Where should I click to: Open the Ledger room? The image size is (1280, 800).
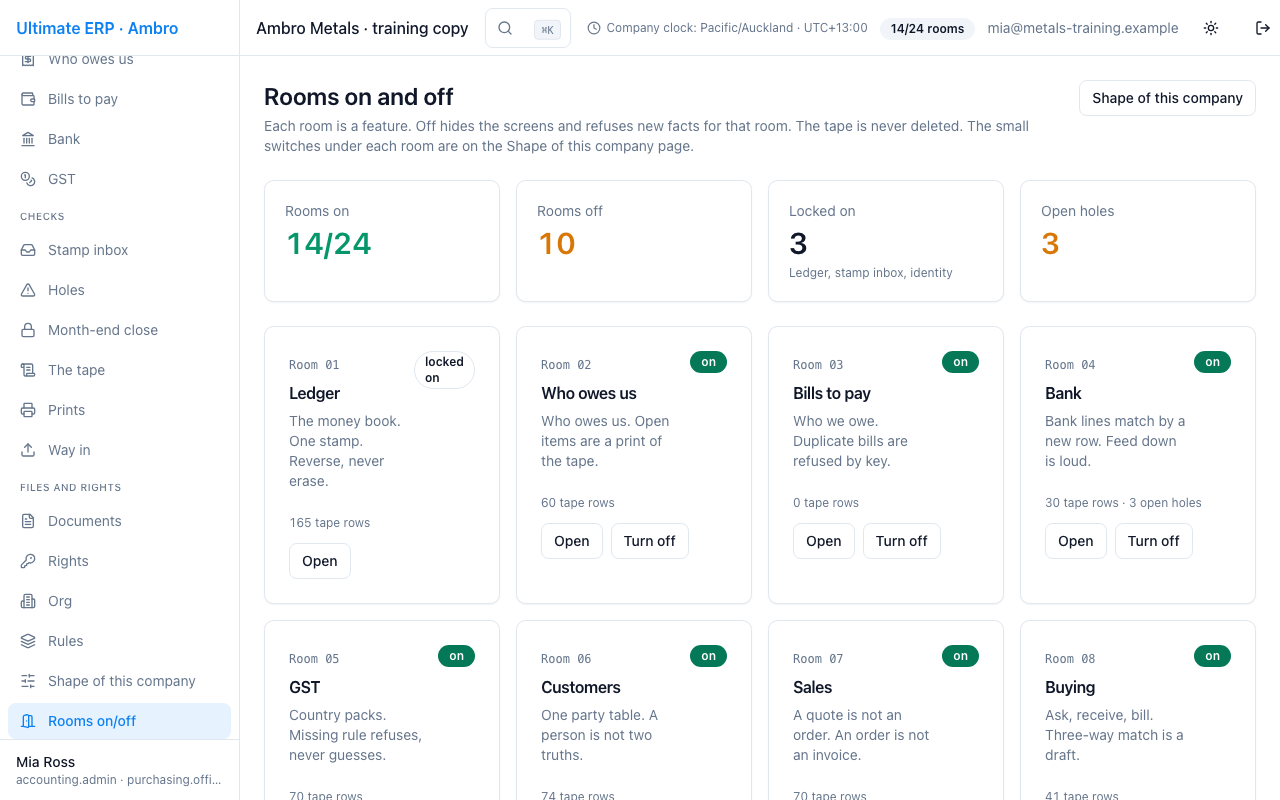[320, 561]
